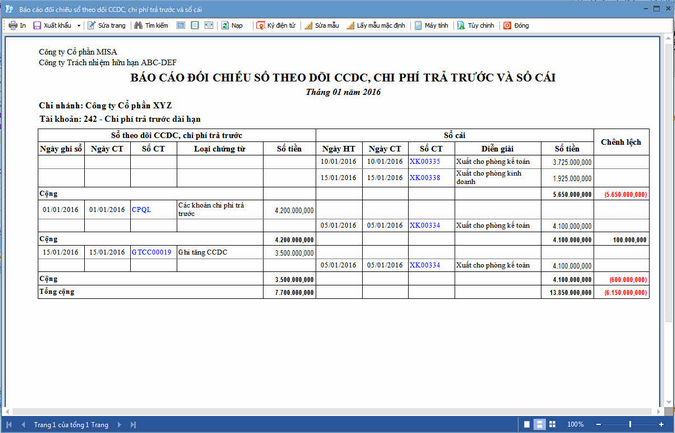Screen dimensions: 675x433
Task: Click 'Tổng cộng' total row label
Action: (x=57, y=292)
